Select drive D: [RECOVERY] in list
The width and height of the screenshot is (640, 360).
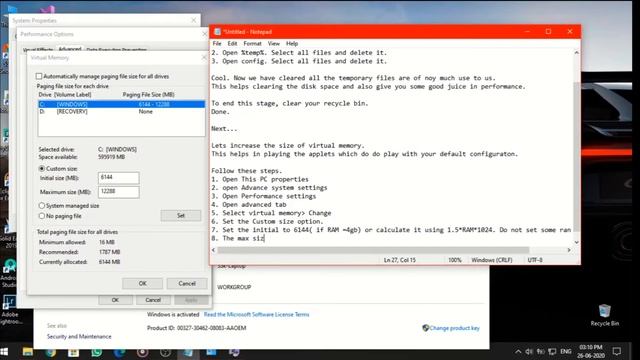(122, 112)
